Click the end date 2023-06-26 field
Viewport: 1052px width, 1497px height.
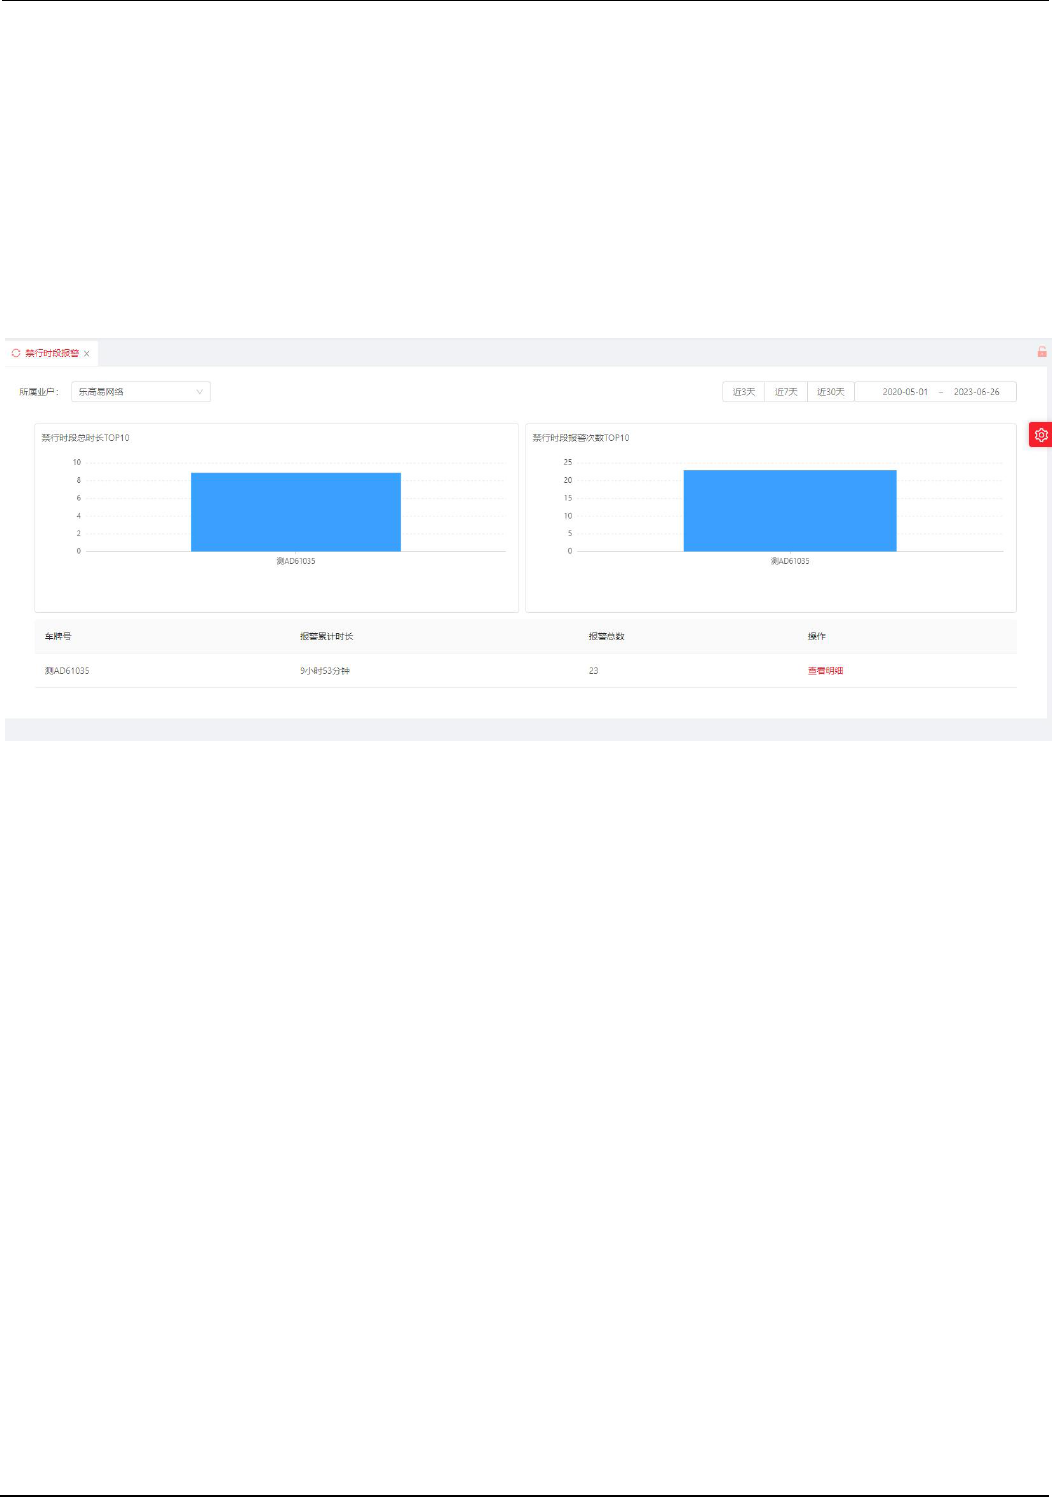tap(976, 392)
